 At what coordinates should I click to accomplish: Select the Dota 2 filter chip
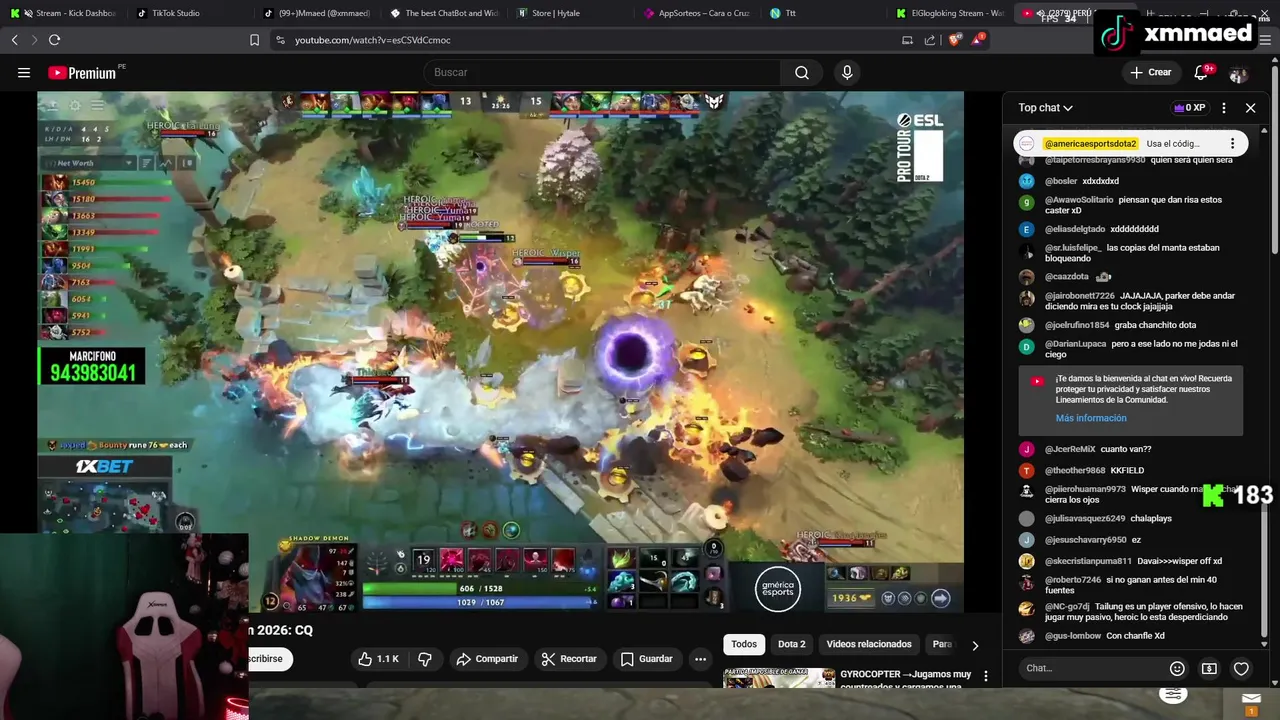(791, 644)
